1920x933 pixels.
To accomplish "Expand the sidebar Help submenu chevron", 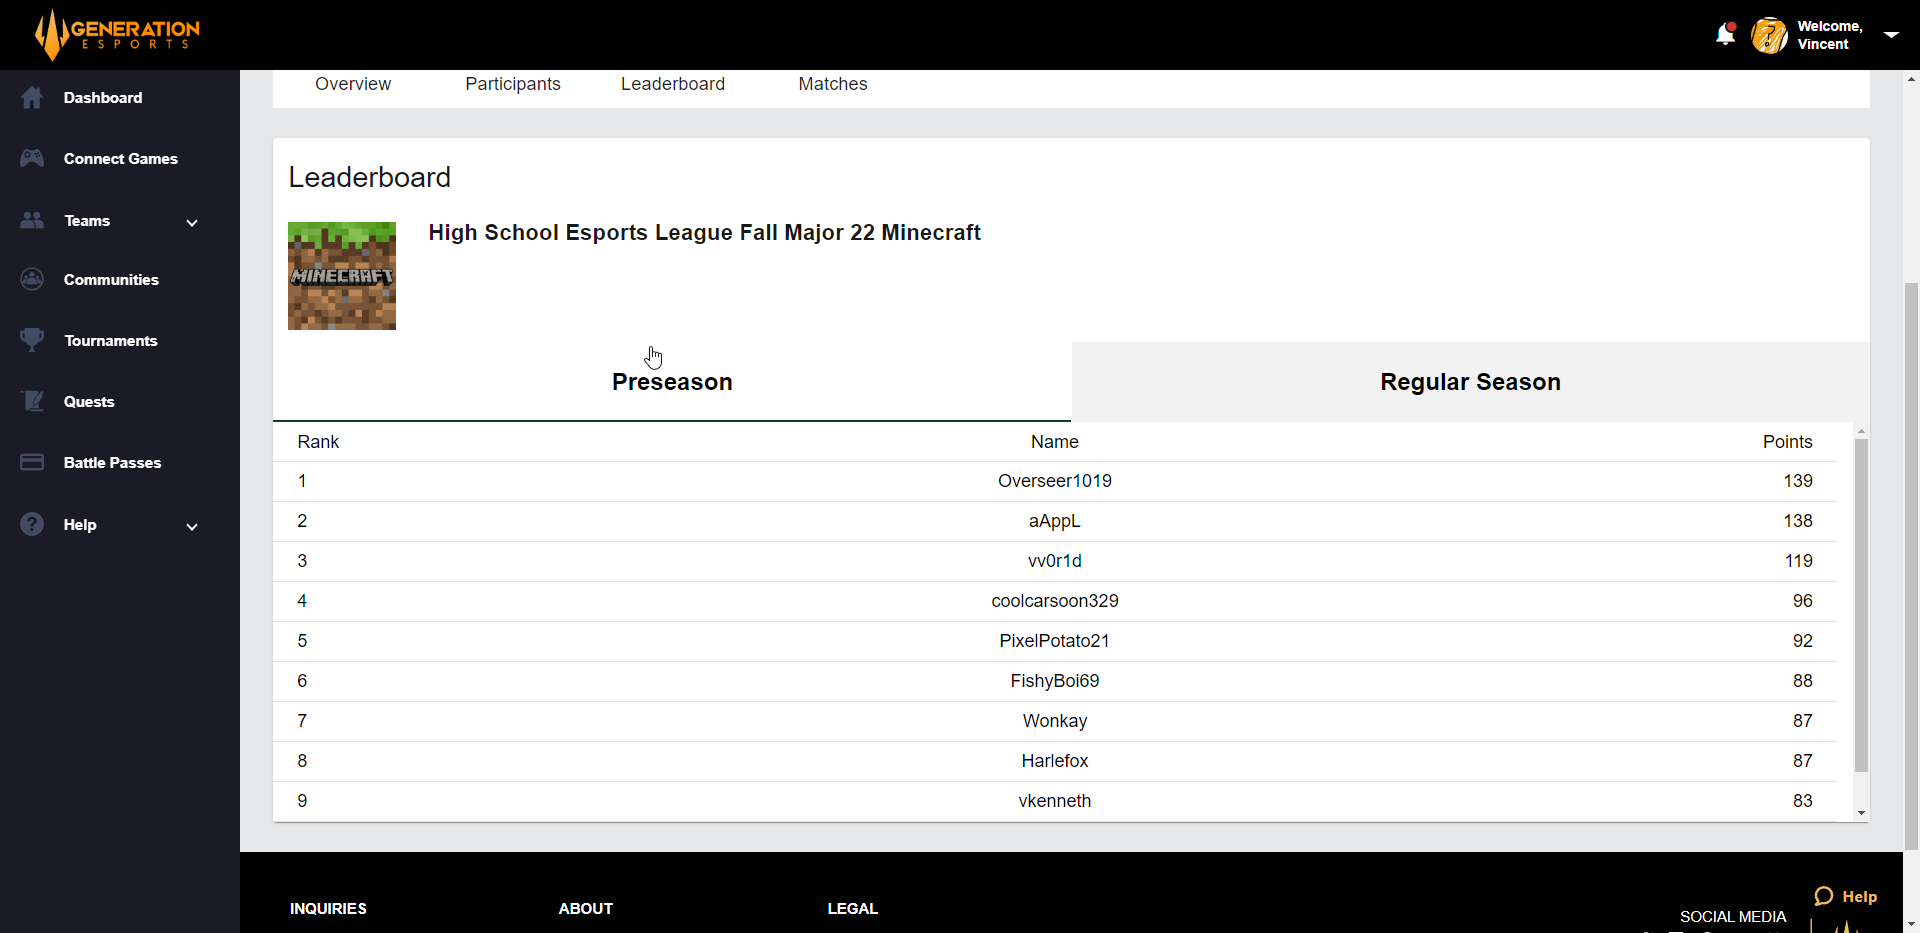I will [x=192, y=526].
